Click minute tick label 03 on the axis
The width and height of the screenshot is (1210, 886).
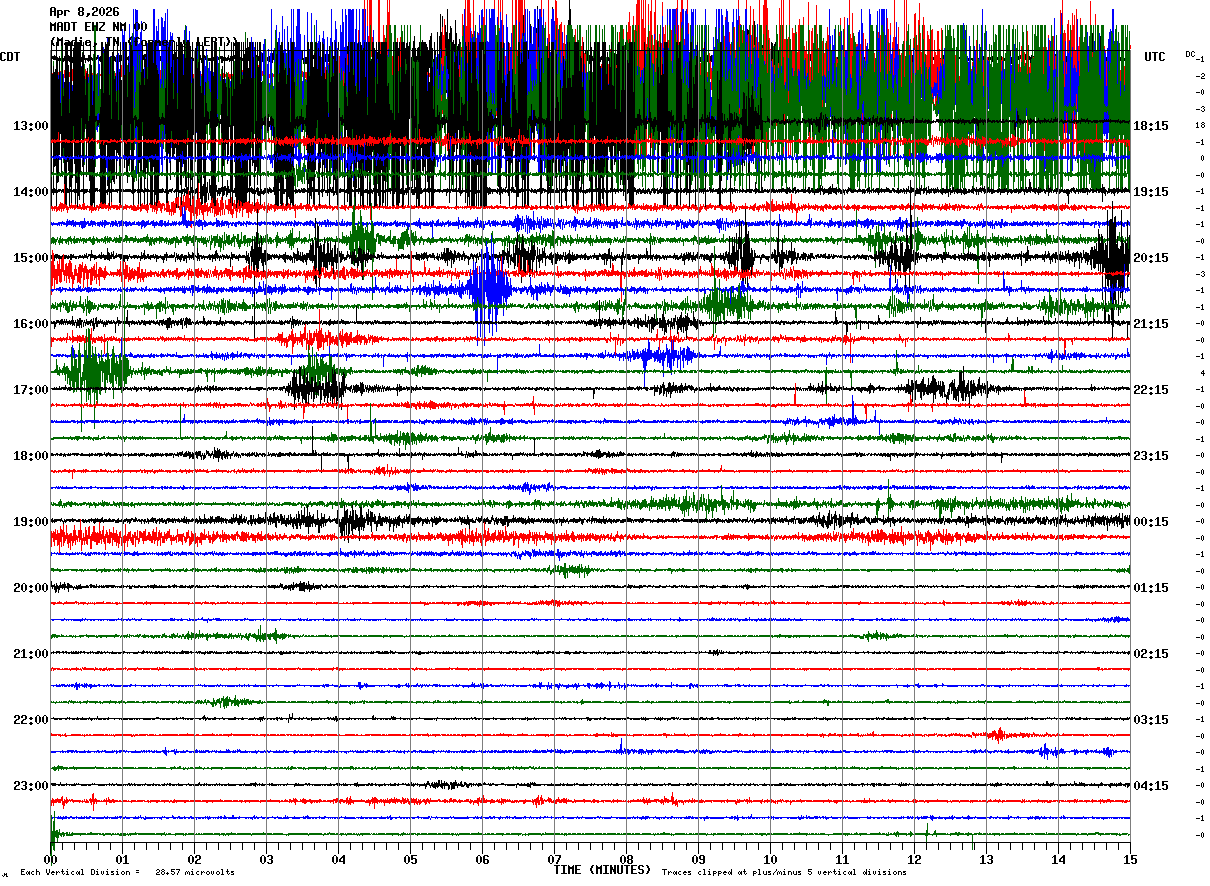[x=266, y=859]
